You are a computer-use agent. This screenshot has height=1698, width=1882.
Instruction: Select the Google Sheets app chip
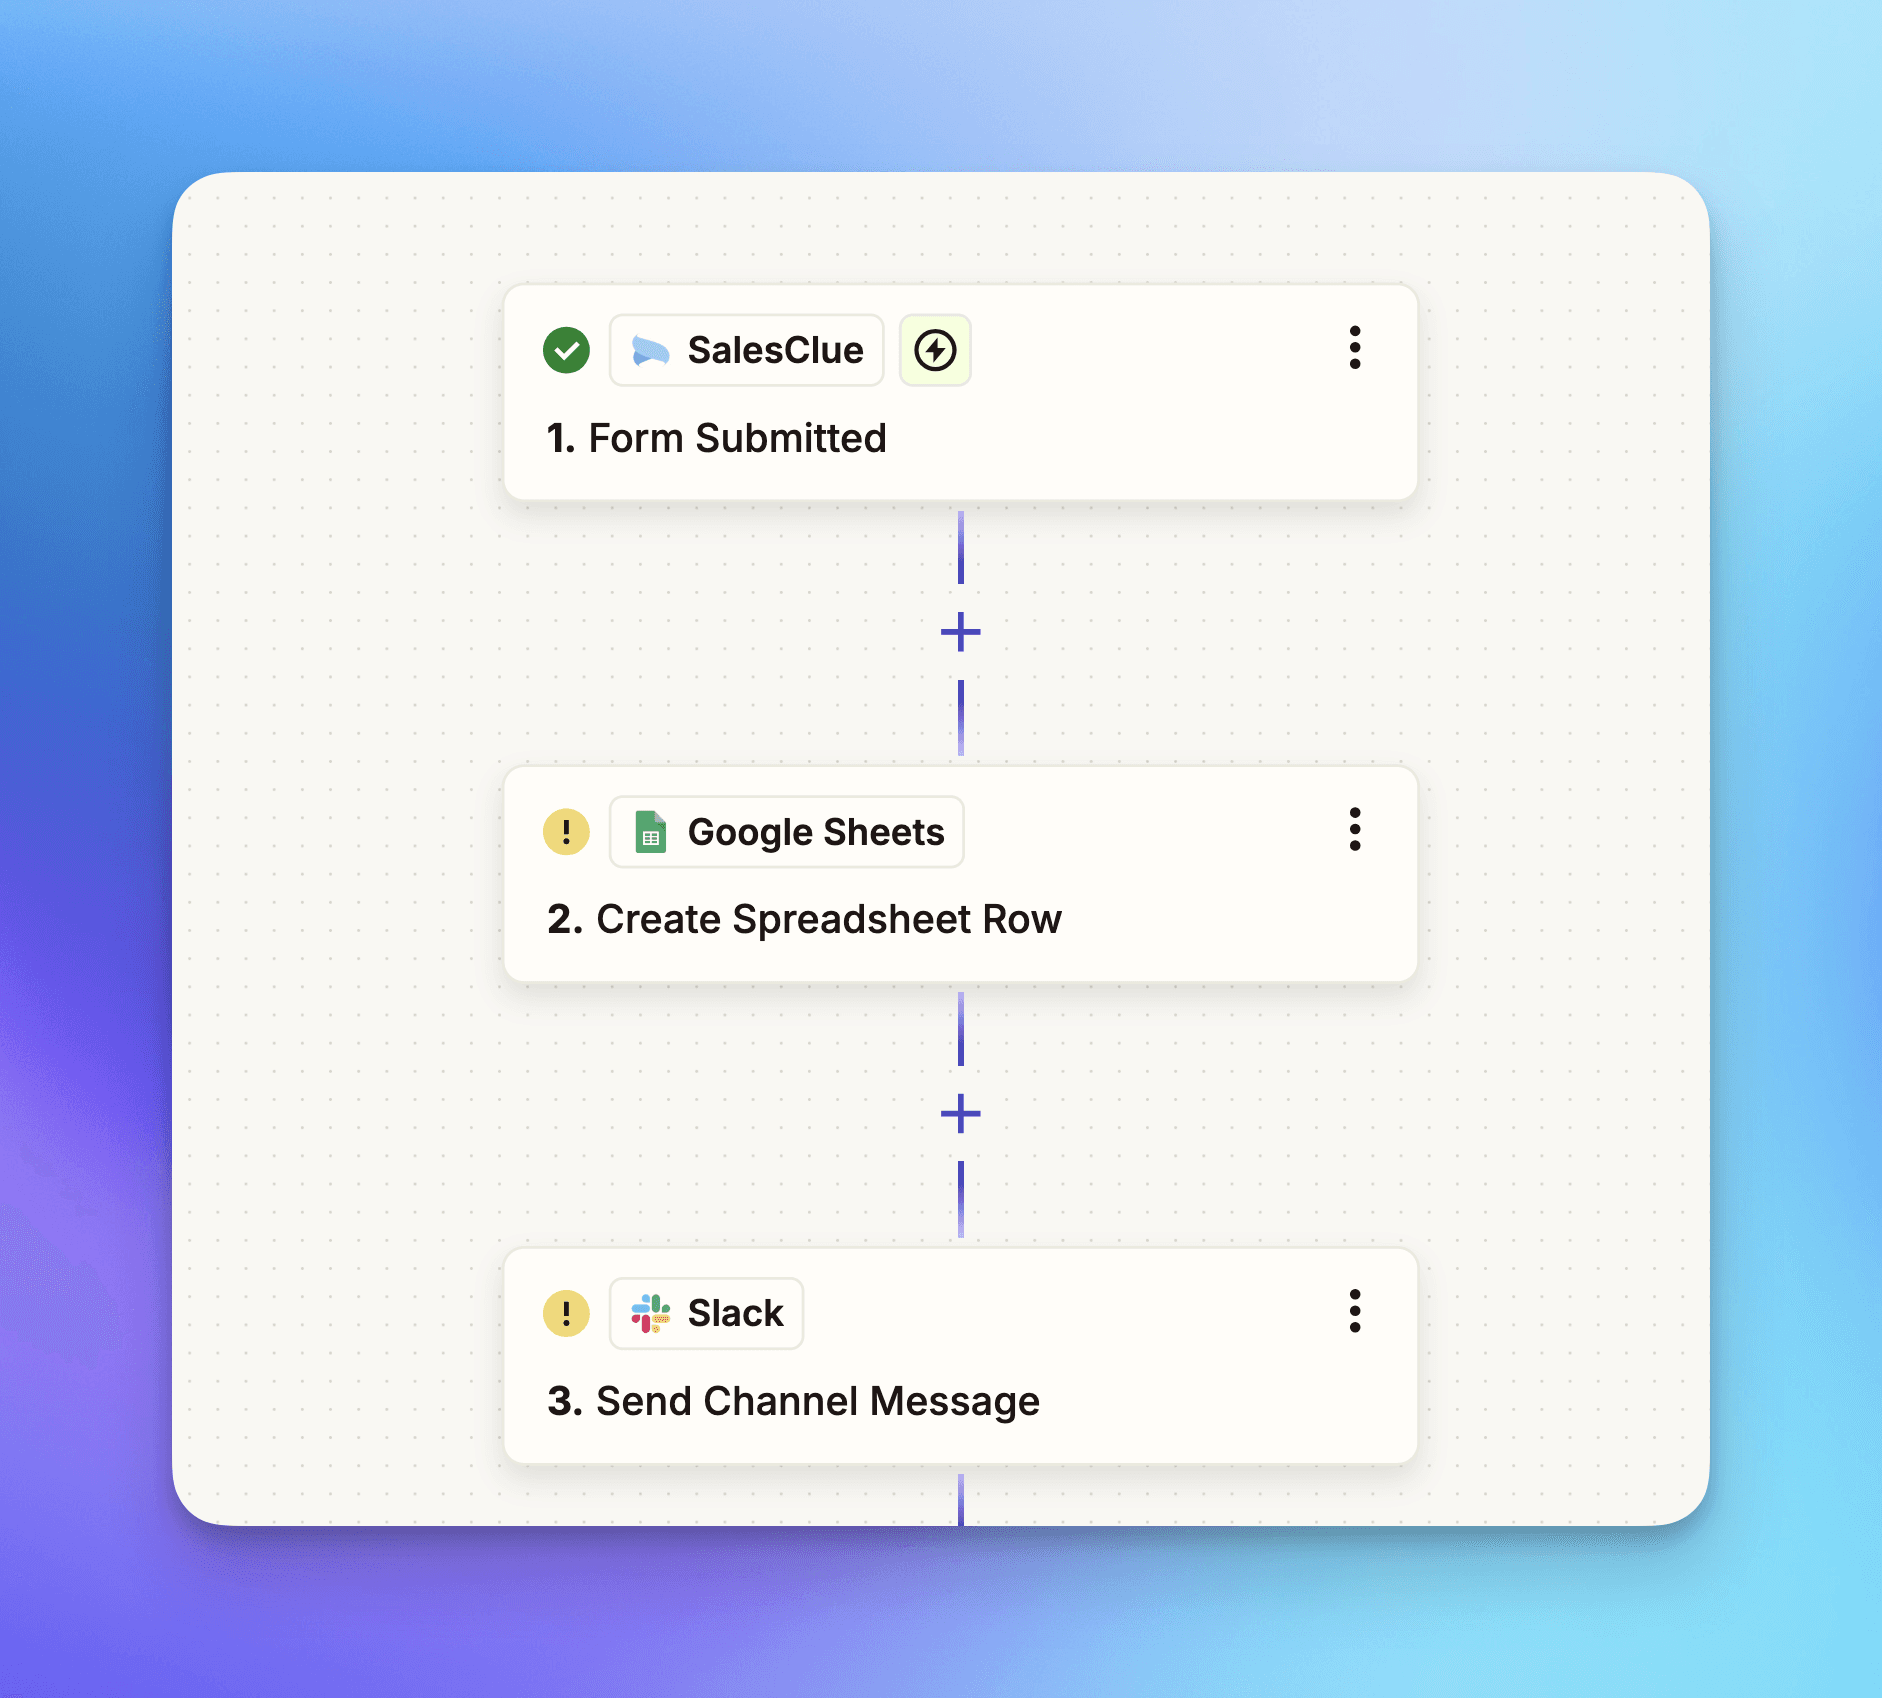[787, 832]
